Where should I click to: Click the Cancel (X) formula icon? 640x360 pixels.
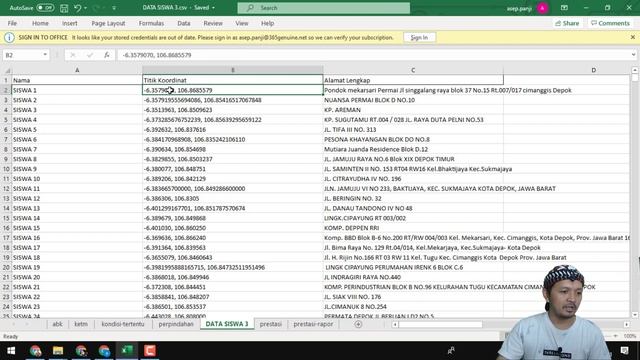click(x=73, y=55)
